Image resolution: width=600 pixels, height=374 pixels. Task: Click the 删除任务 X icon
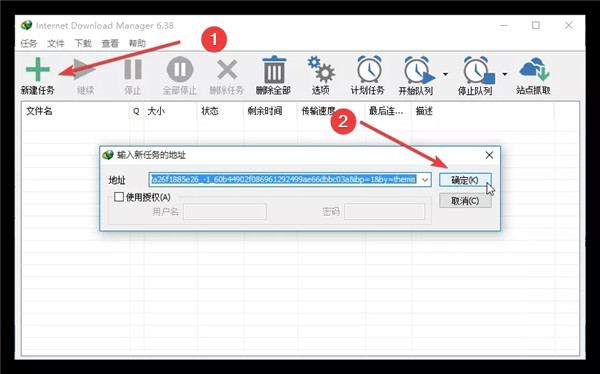[x=227, y=70]
